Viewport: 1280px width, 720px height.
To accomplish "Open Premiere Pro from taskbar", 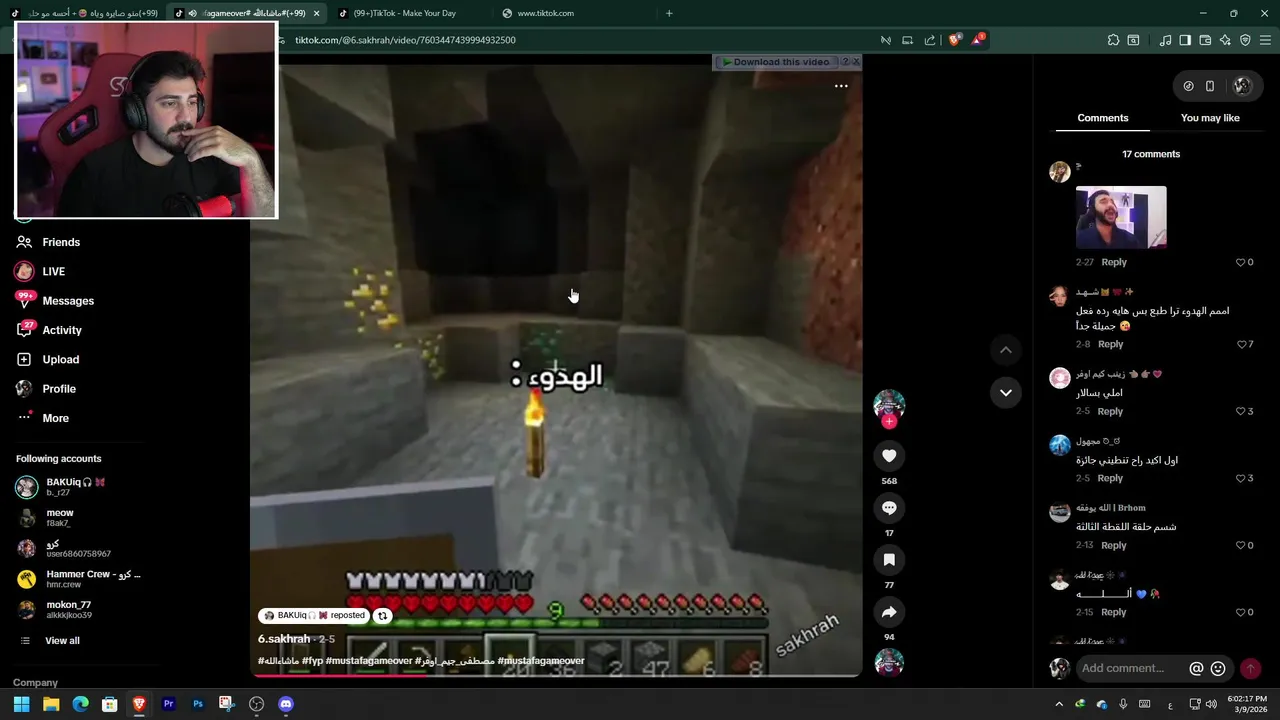I will coord(168,704).
